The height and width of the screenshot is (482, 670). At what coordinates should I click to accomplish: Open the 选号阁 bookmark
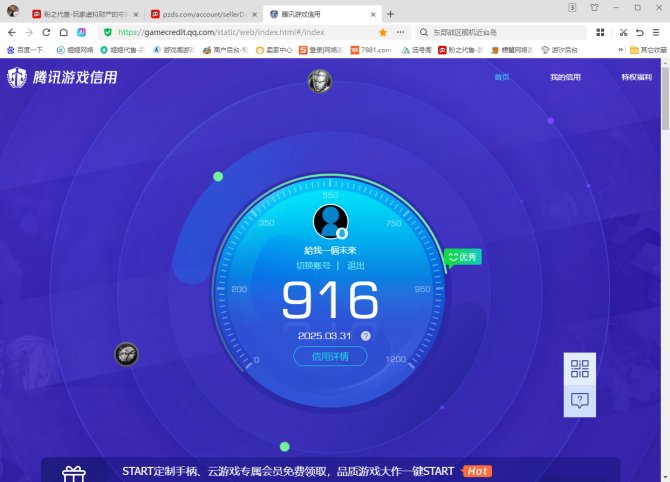coord(416,50)
